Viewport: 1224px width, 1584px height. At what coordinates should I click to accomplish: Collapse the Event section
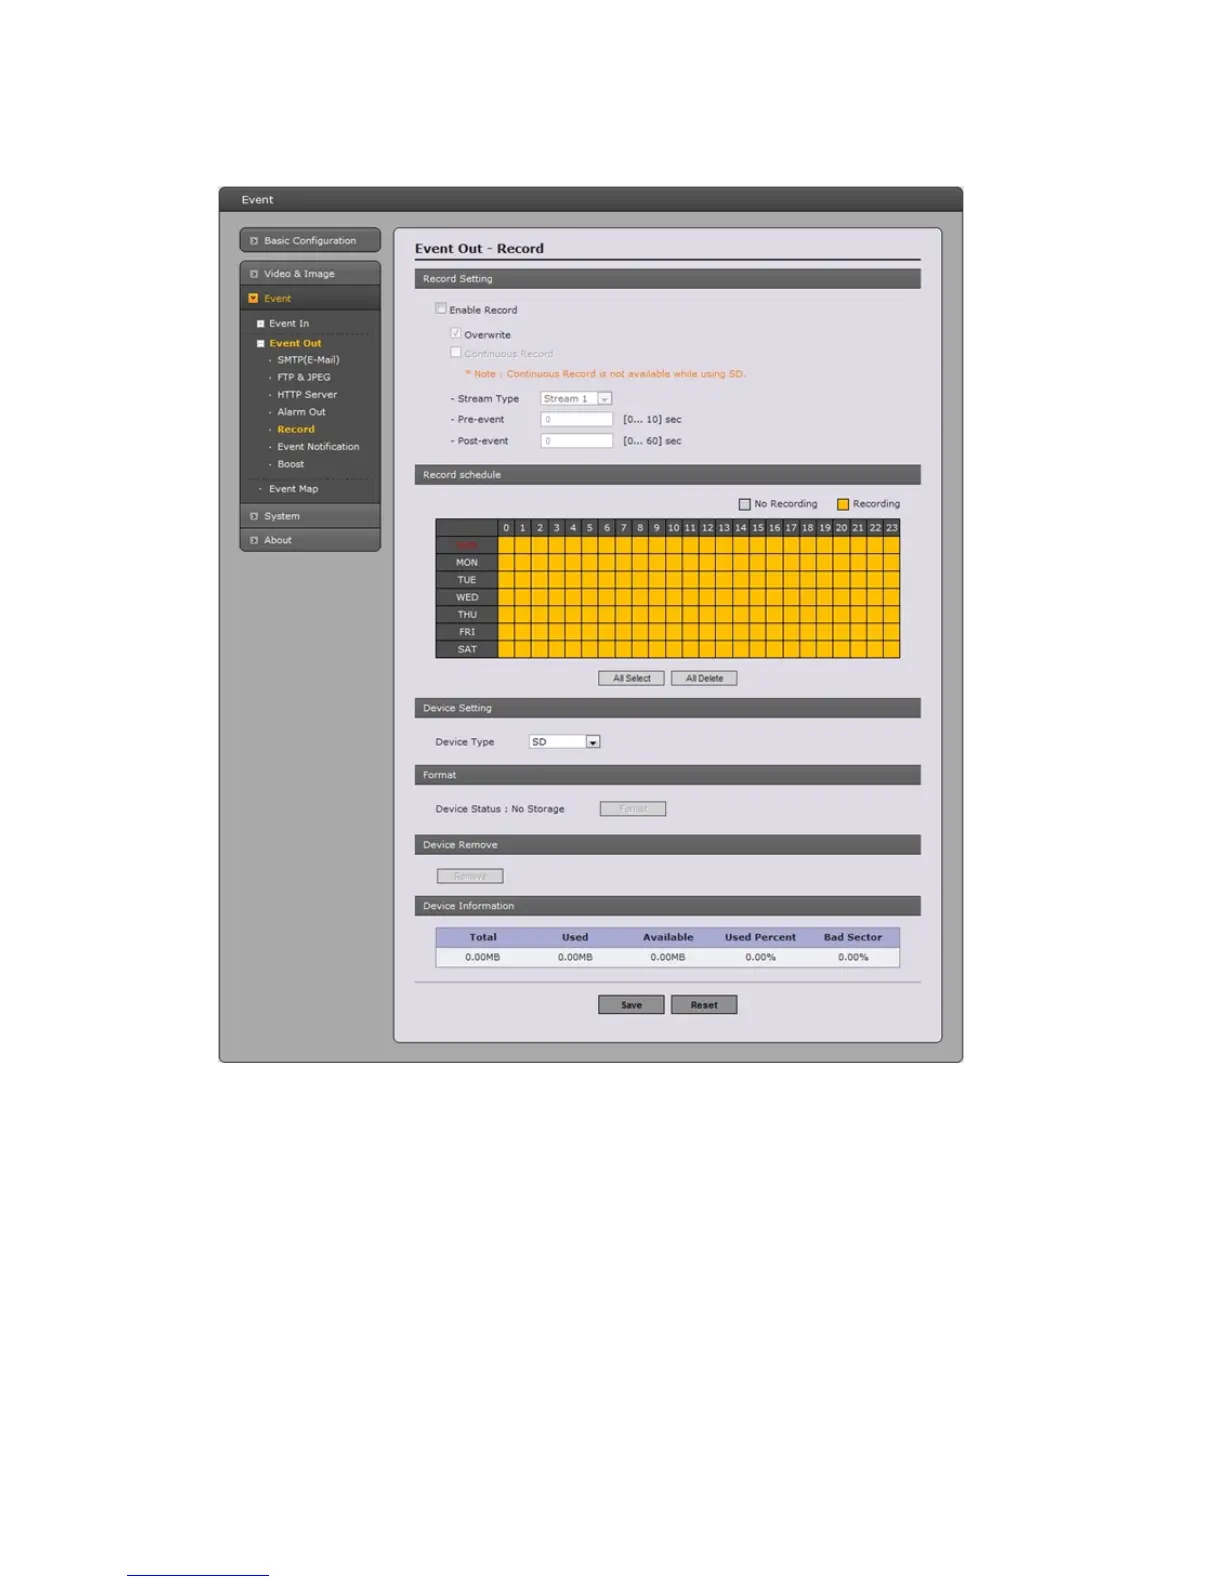pyautogui.click(x=310, y=298)
